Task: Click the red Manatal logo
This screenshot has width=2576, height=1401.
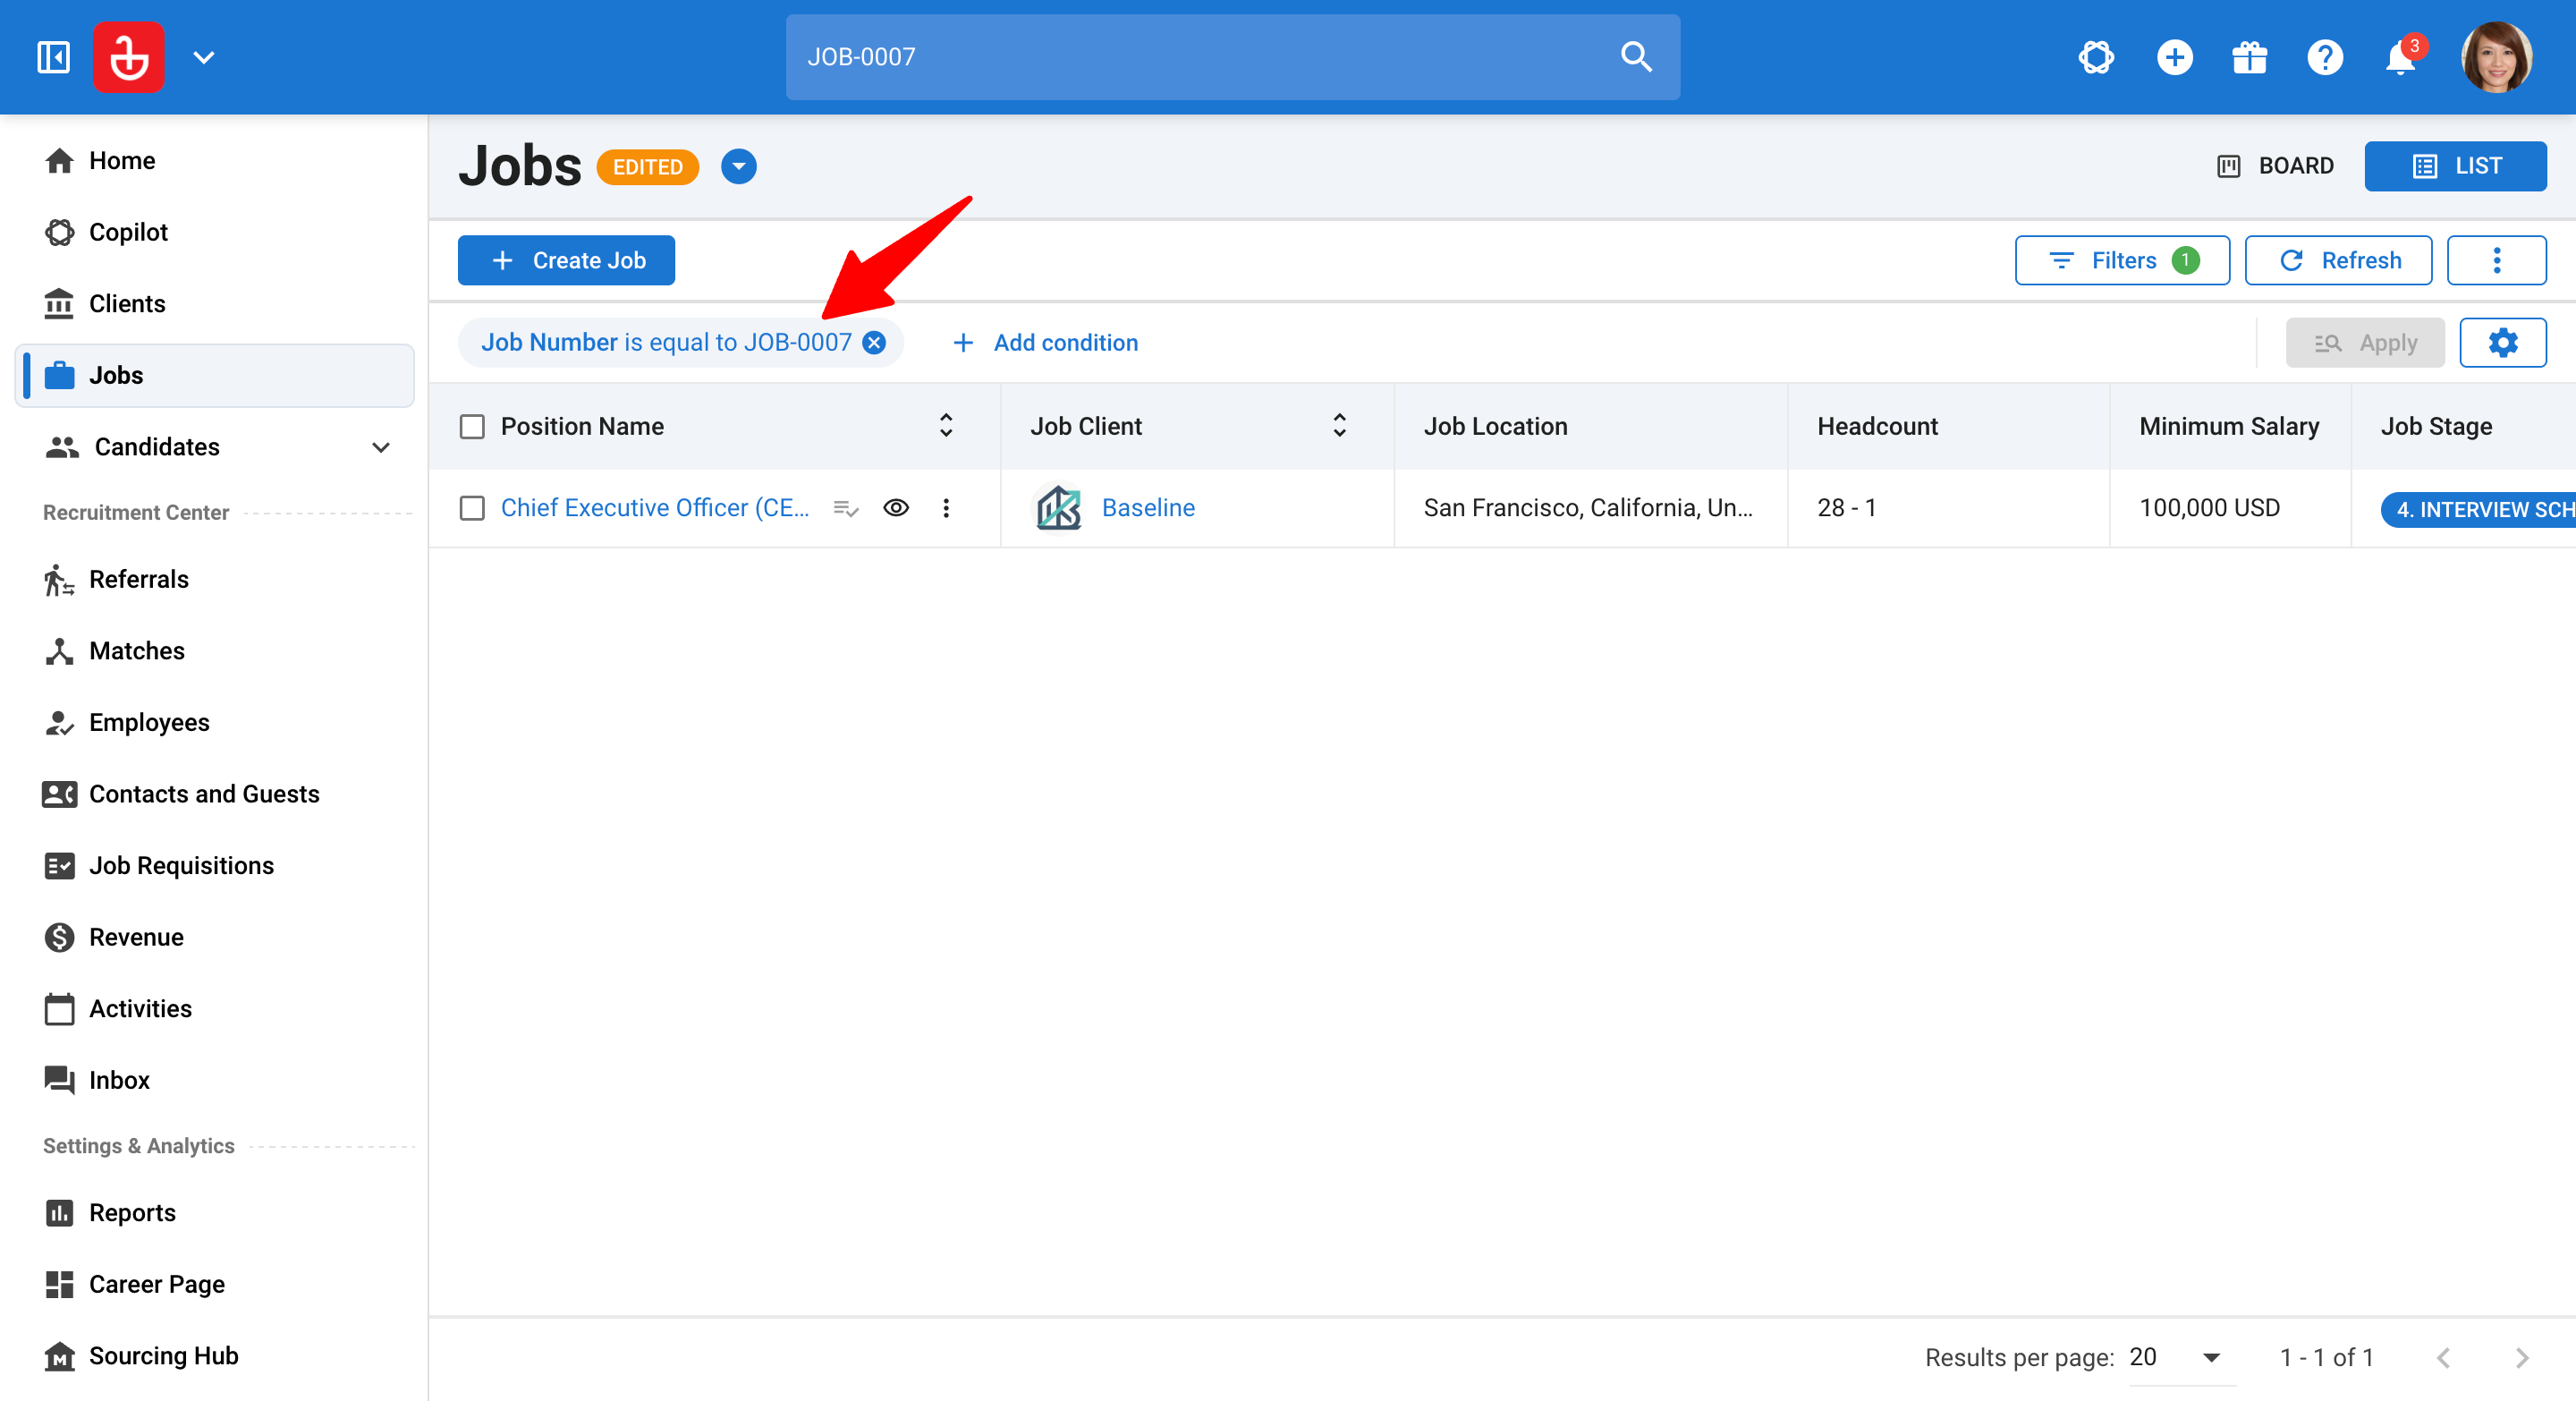Action: click(x=129, y=57)
